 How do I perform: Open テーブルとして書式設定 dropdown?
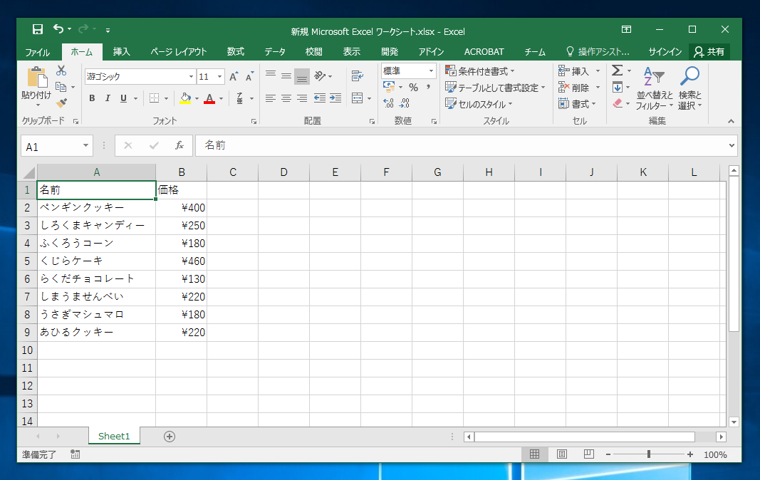point(495,88)
